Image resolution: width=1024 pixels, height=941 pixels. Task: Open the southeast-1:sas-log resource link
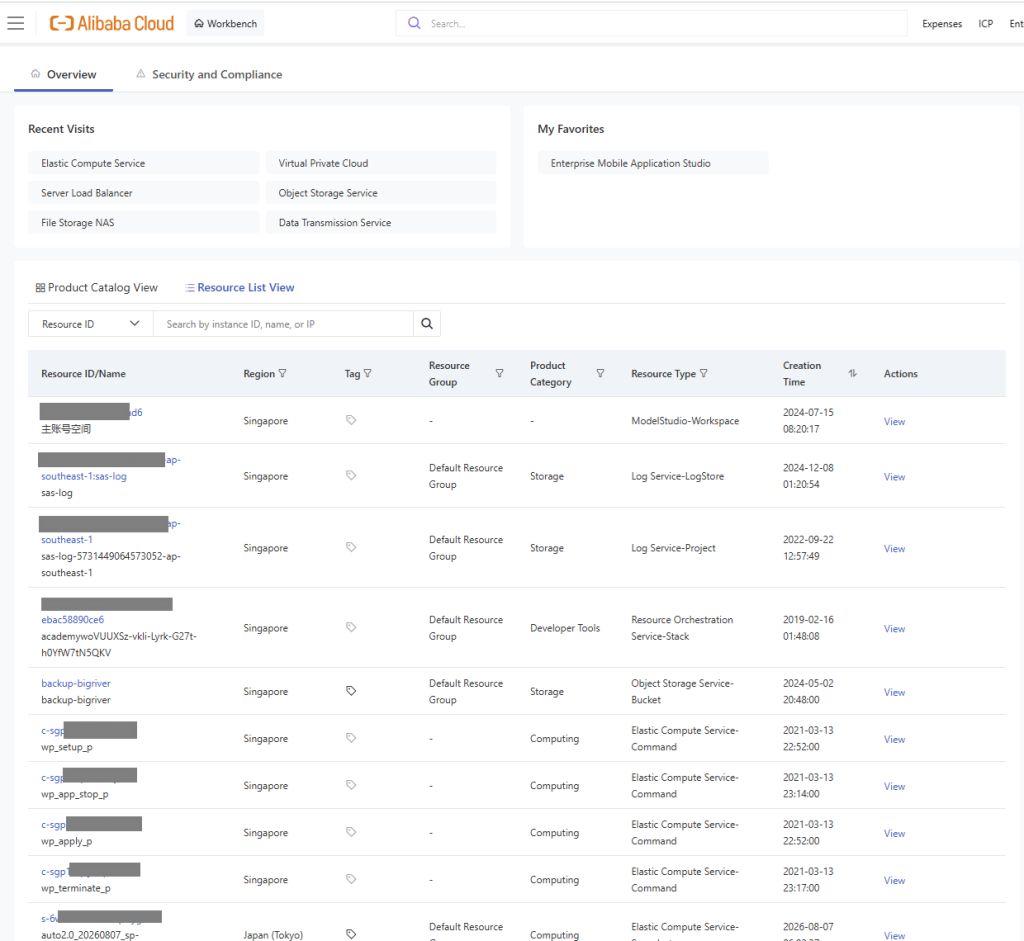(84, 476)
